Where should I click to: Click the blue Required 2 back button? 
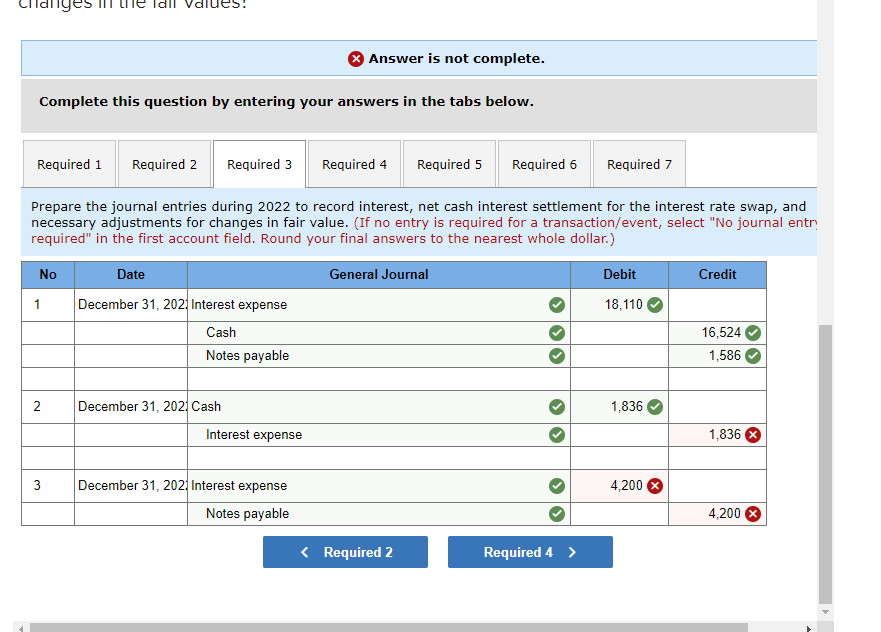tap(345, 552)
